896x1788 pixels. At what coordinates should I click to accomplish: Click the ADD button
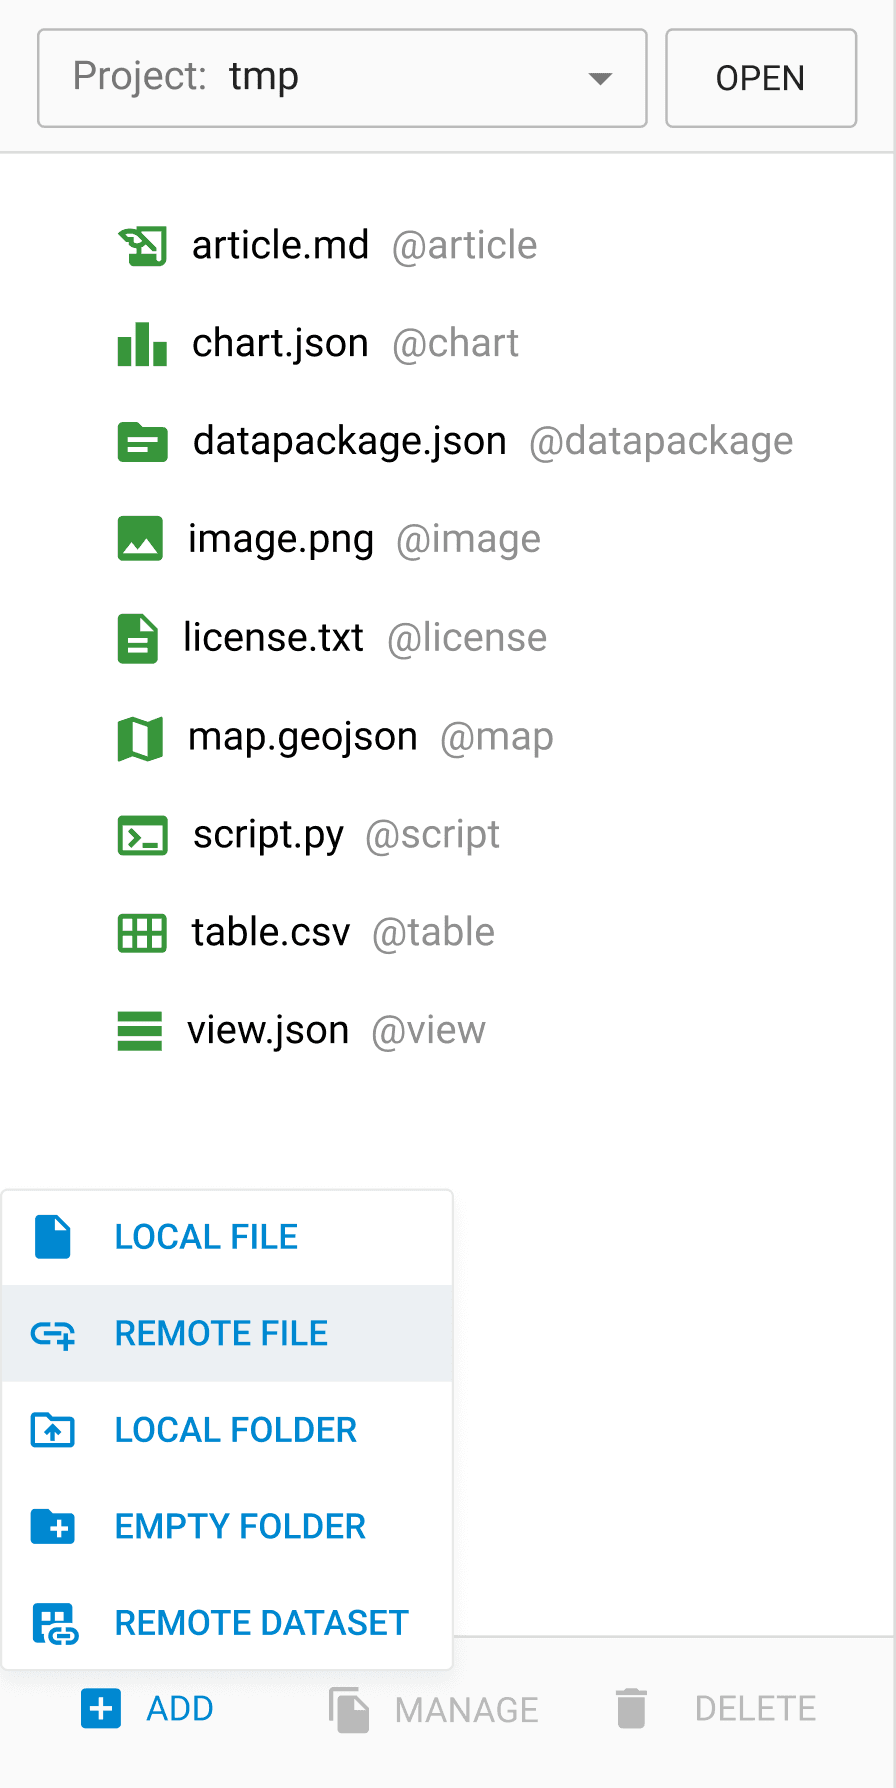pos(148,1709)
